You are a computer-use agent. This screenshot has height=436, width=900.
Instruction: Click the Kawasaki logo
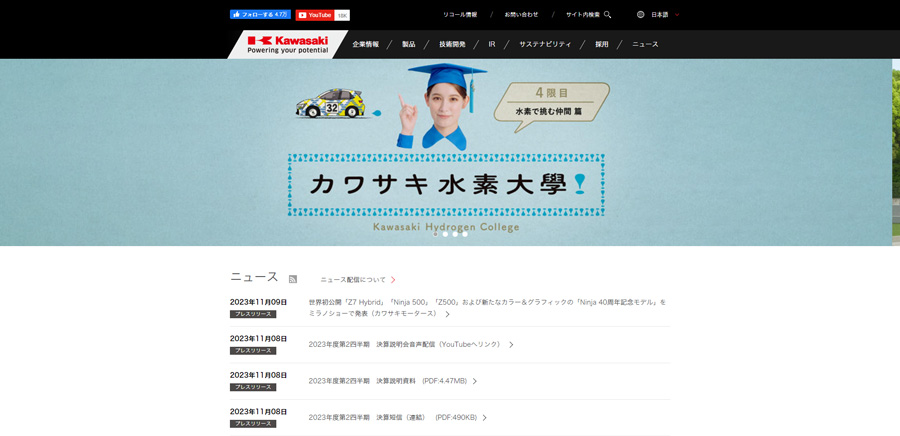pos(288,45)
